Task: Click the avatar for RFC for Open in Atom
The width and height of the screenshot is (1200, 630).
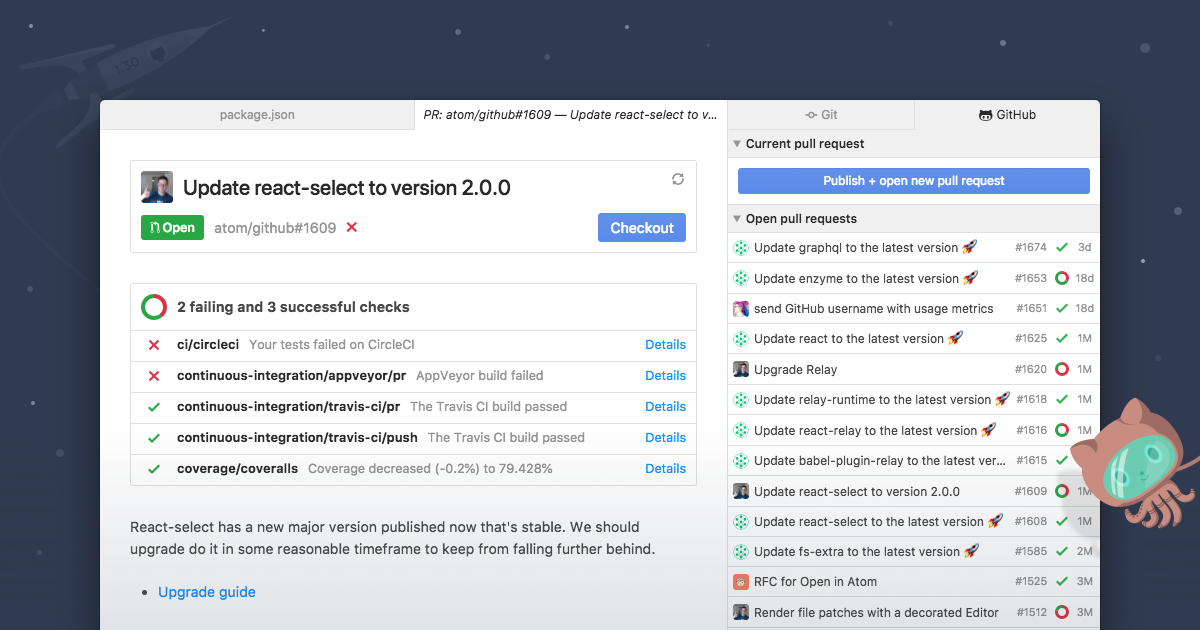Action: pyautogui.click(x=741, y=581)
